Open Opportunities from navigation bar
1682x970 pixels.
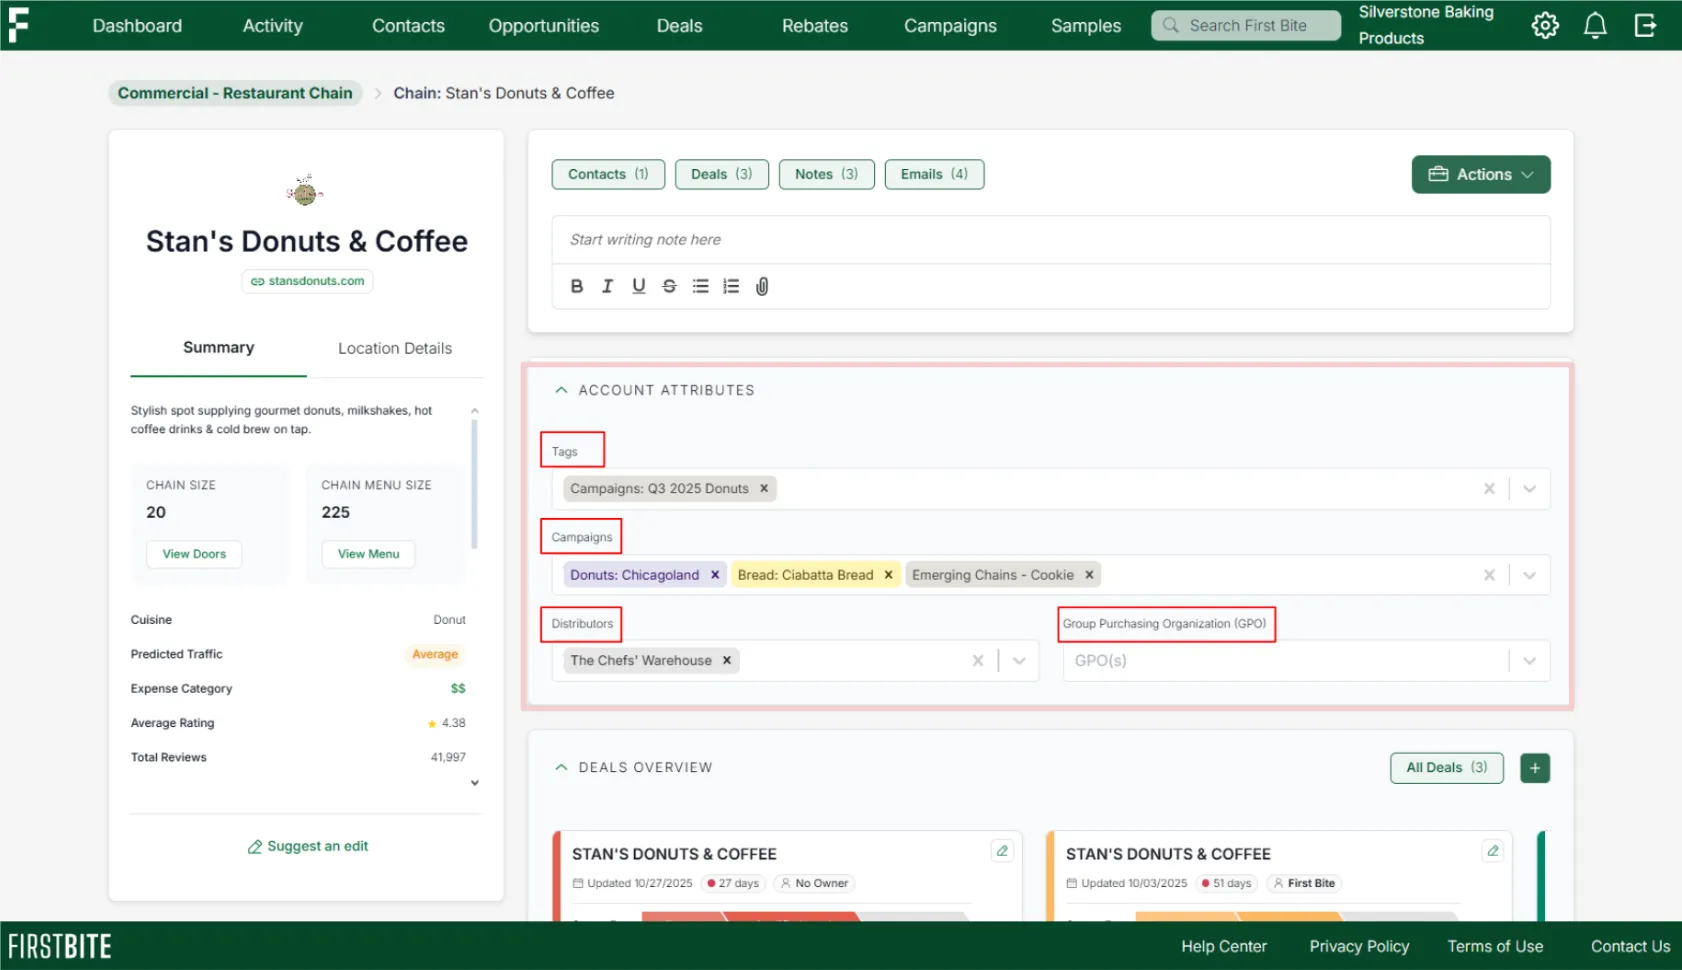[544, 26]
